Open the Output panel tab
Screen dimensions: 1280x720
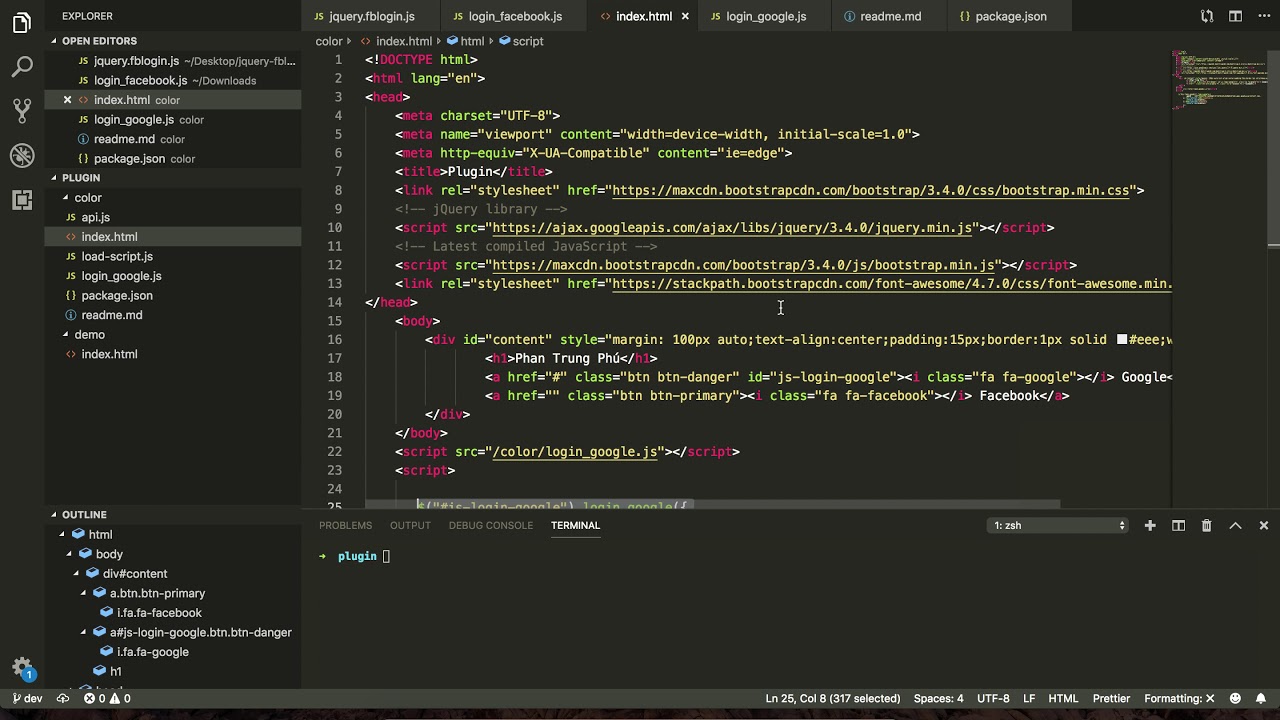pos(410,525)
